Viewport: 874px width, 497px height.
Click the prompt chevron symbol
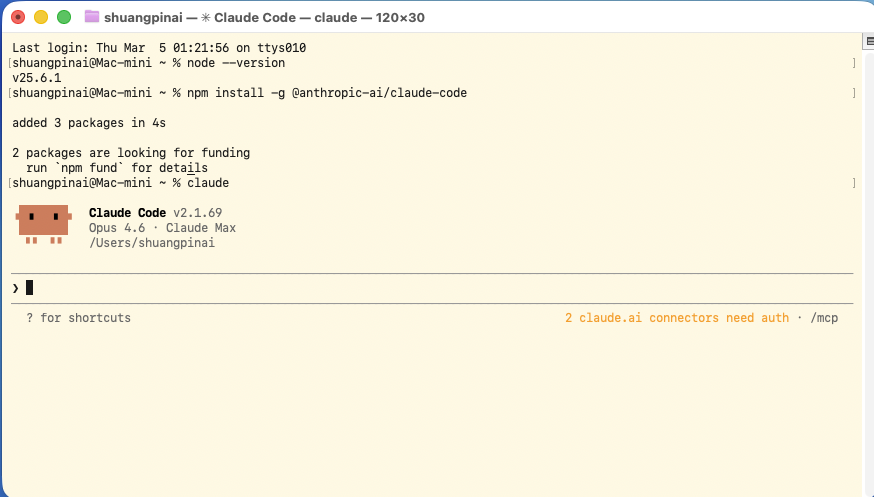coord(16,288)
